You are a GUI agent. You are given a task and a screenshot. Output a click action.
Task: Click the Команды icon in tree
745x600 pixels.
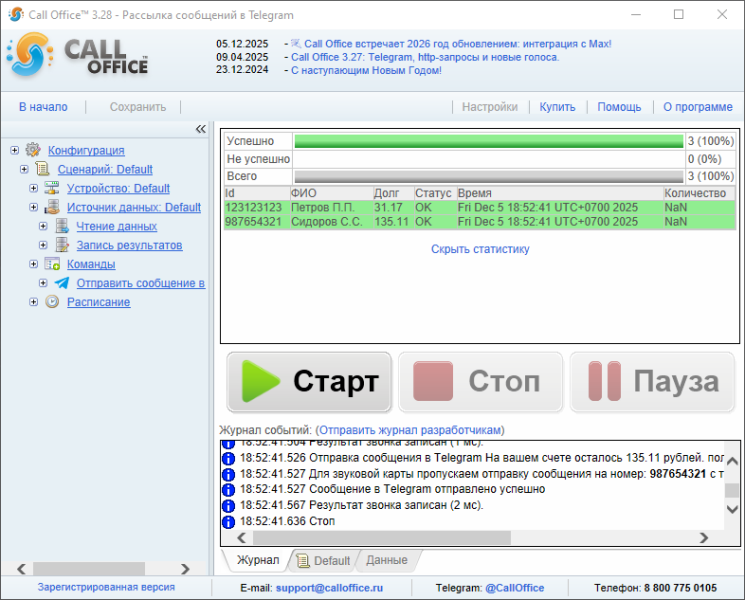point(52,264)
